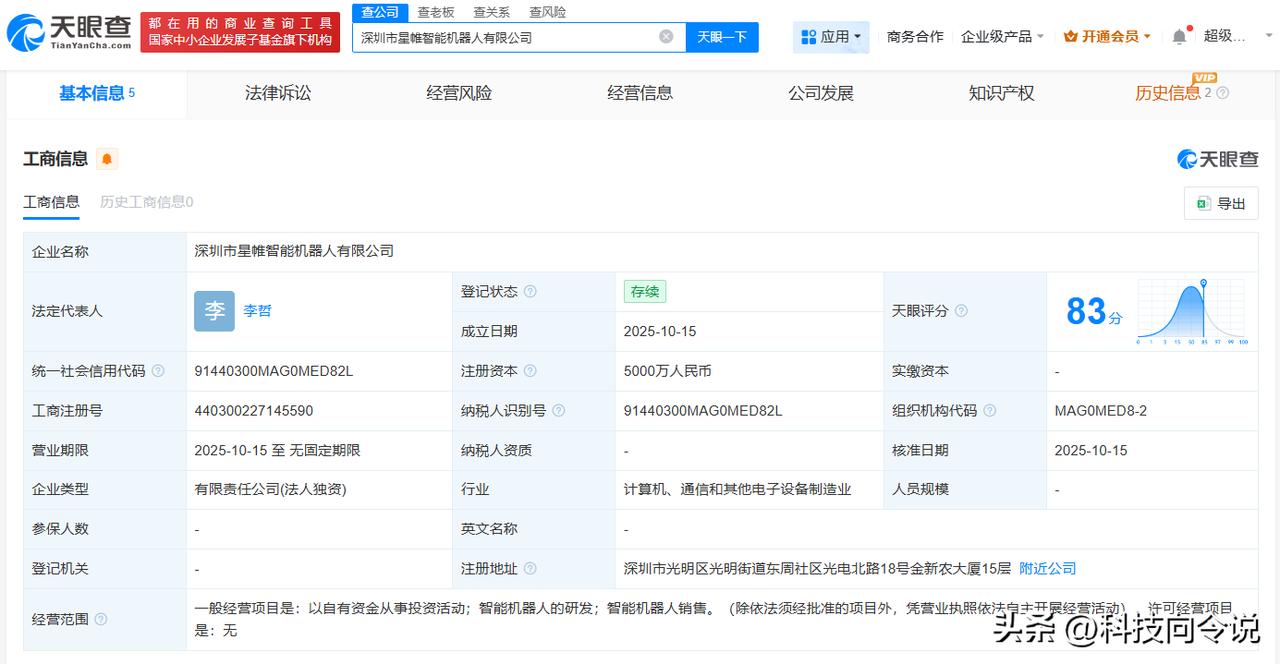Click the company name search input field
The height and width of the screenshot is (664, 1280).
pos(505,37)
